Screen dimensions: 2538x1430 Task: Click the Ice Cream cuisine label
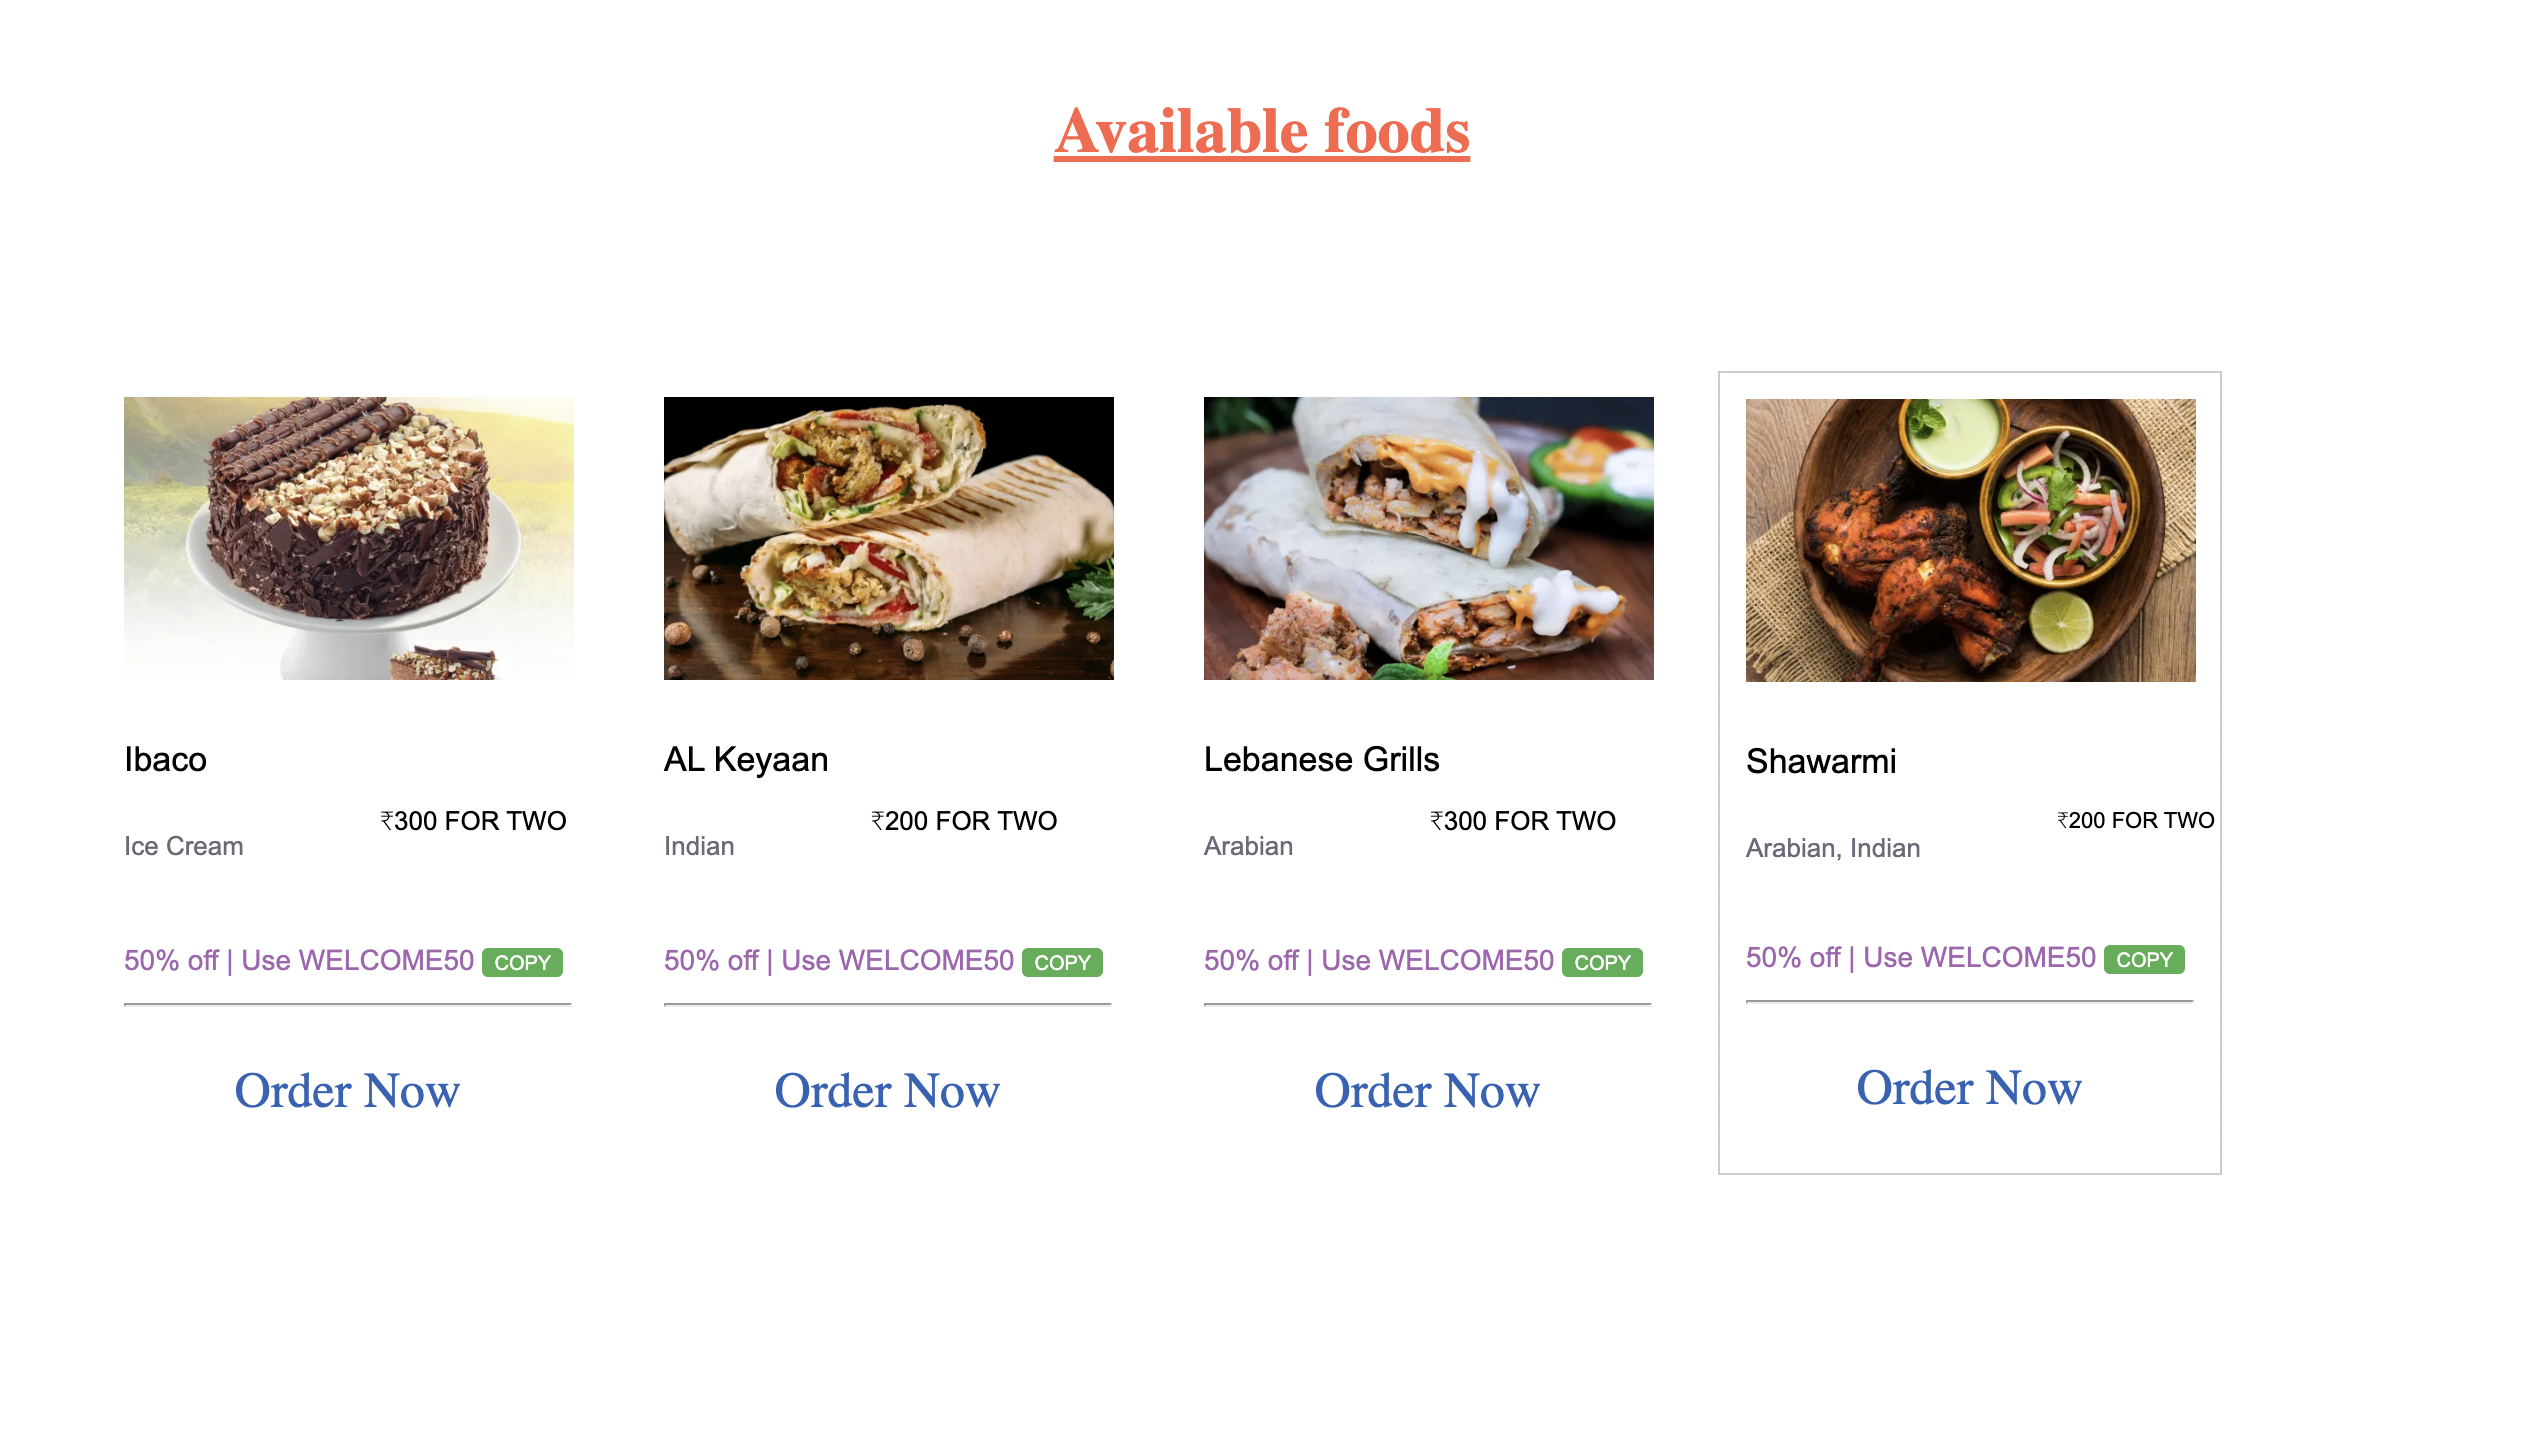183,846
